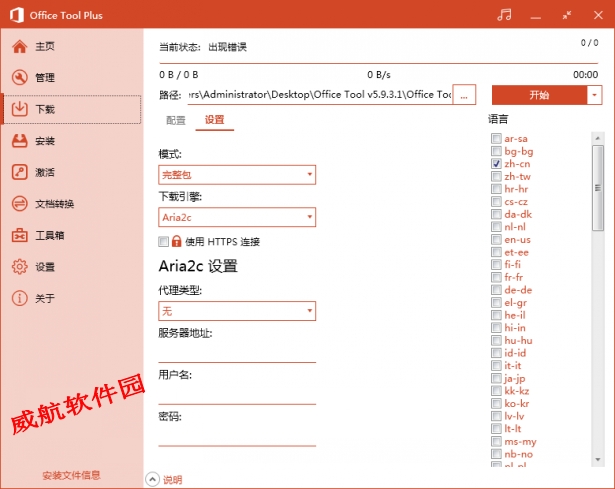Open the 模式 dropdown showing 完整包

[x=237, y=175]
